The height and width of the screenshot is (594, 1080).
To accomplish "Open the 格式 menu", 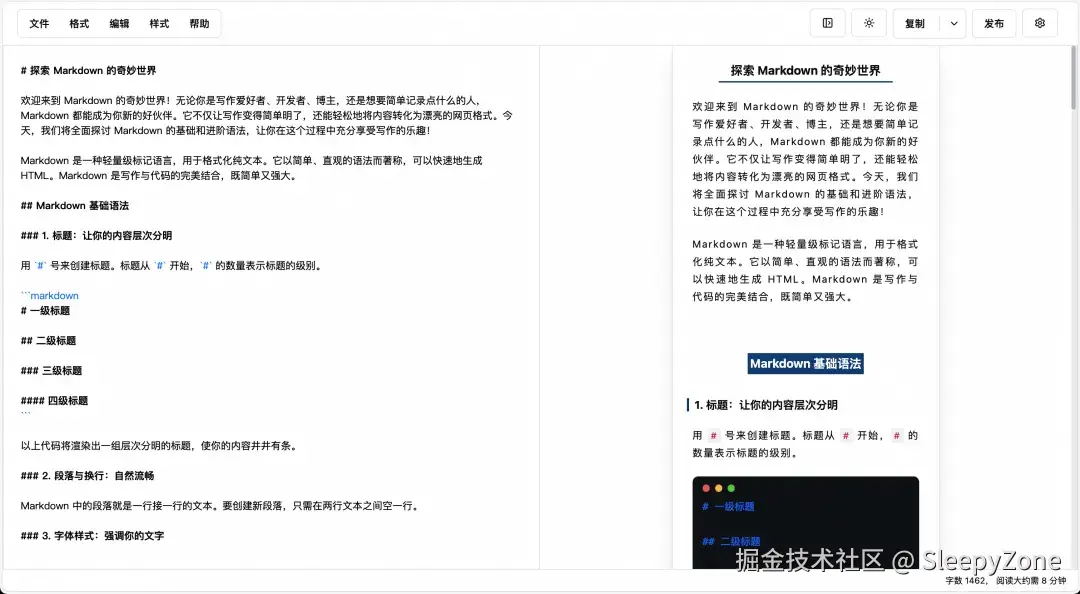I will pos(79,23).
